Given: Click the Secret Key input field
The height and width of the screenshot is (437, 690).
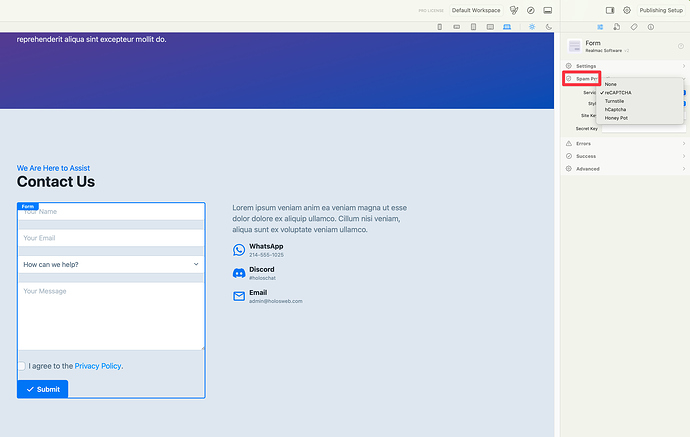Looking at the screenshot, I should click(x=644, y=129).
